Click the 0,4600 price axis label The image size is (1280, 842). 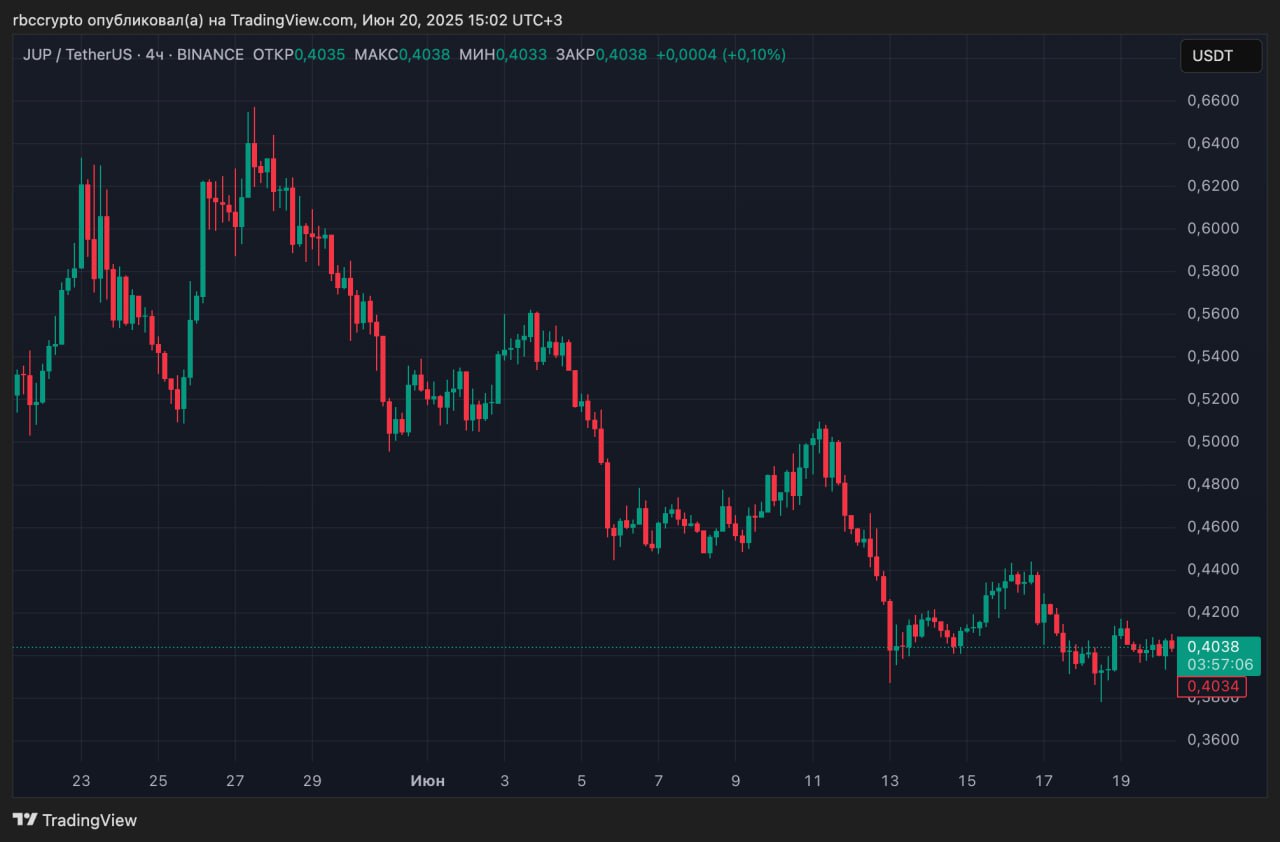[x=1213, y=526]
